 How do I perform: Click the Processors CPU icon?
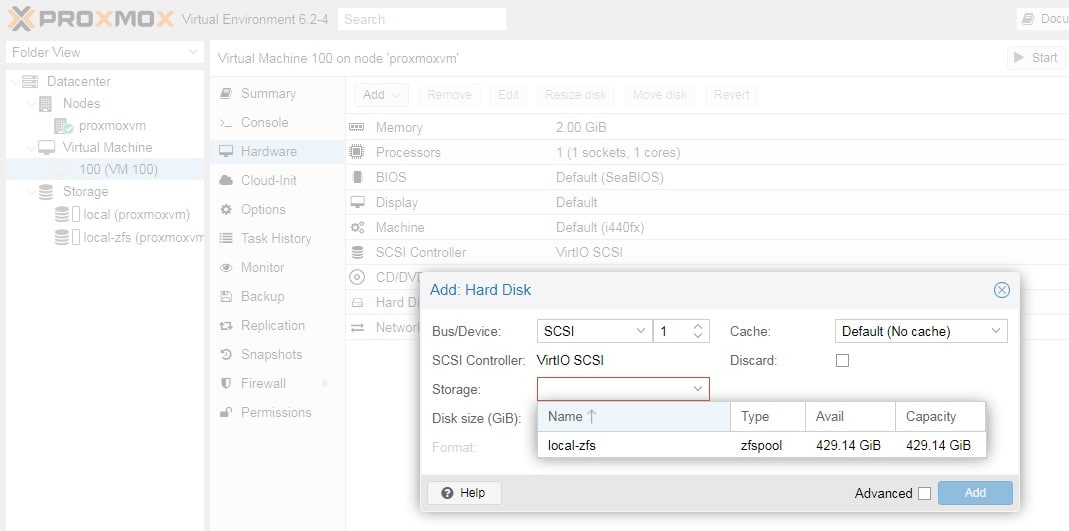coord(357,153)
